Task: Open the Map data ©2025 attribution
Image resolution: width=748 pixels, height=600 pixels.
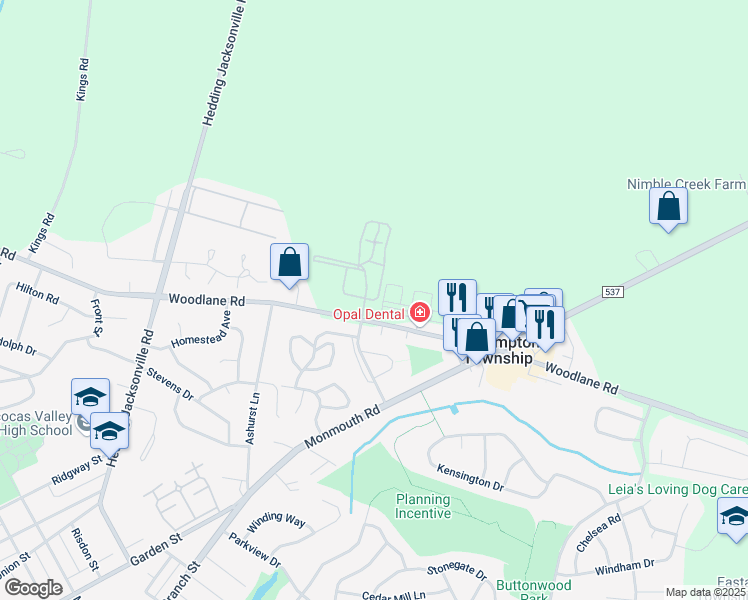Action: (706, 592)
